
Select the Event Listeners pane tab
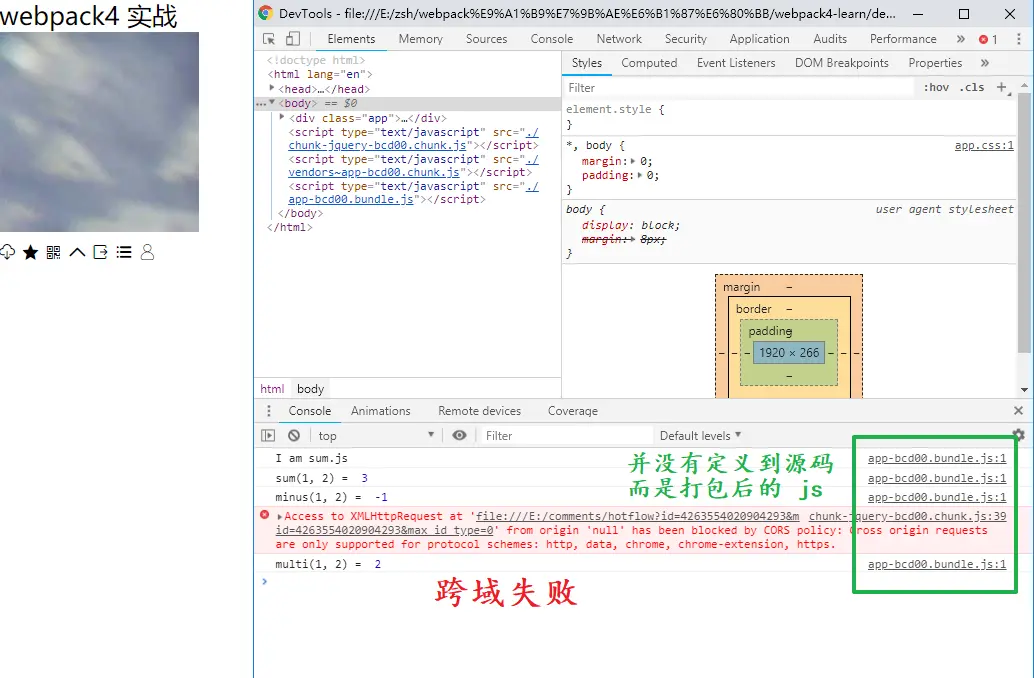point(736,63)
